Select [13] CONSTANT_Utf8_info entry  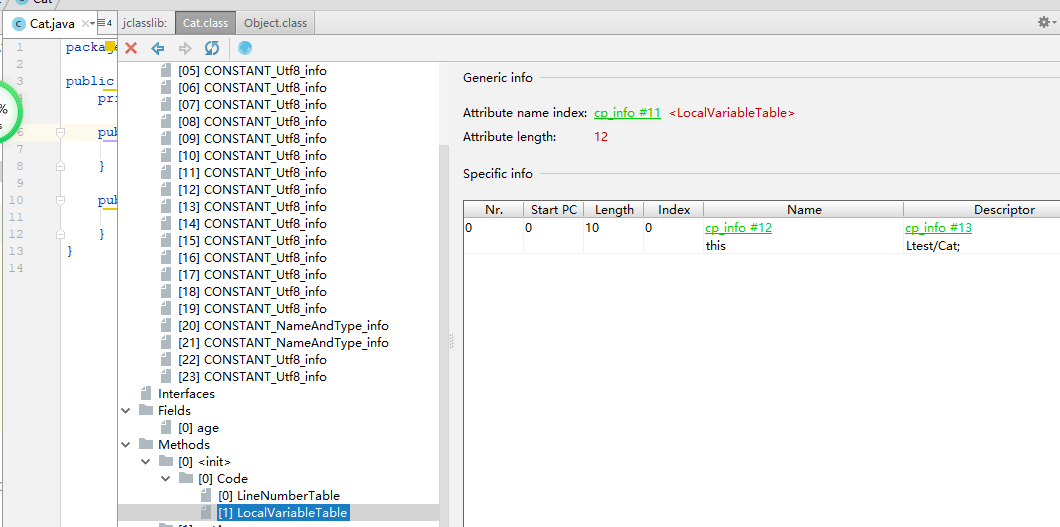(x=252, y=207)
